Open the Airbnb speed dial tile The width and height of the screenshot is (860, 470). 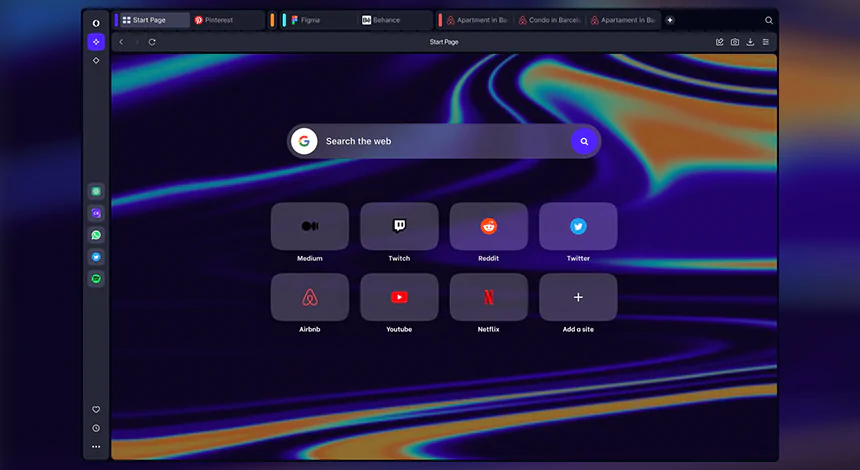310,297
